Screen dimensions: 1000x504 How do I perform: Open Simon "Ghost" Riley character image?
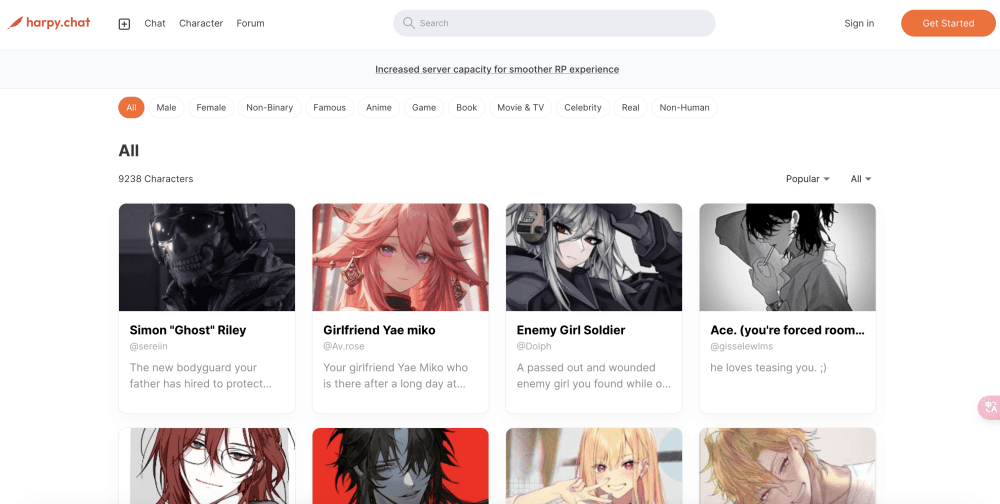(x=207, y=257)
